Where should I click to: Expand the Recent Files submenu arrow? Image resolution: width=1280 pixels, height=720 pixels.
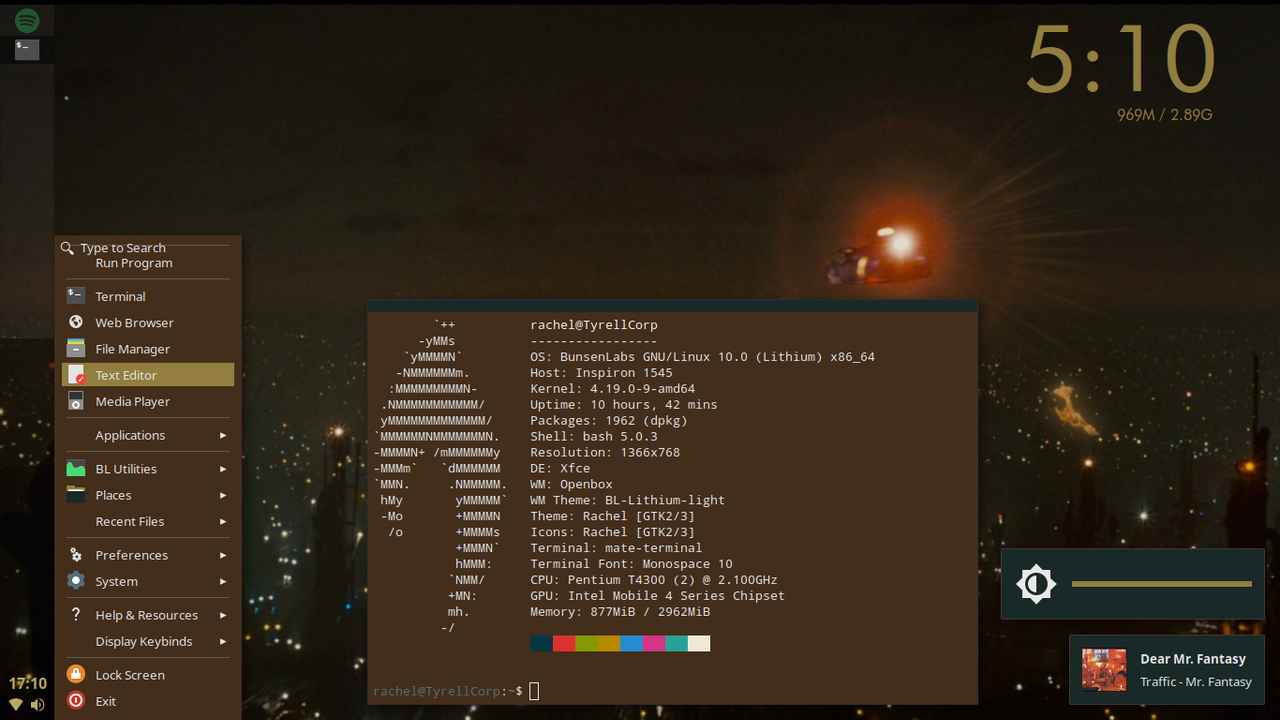pos(223,521)
